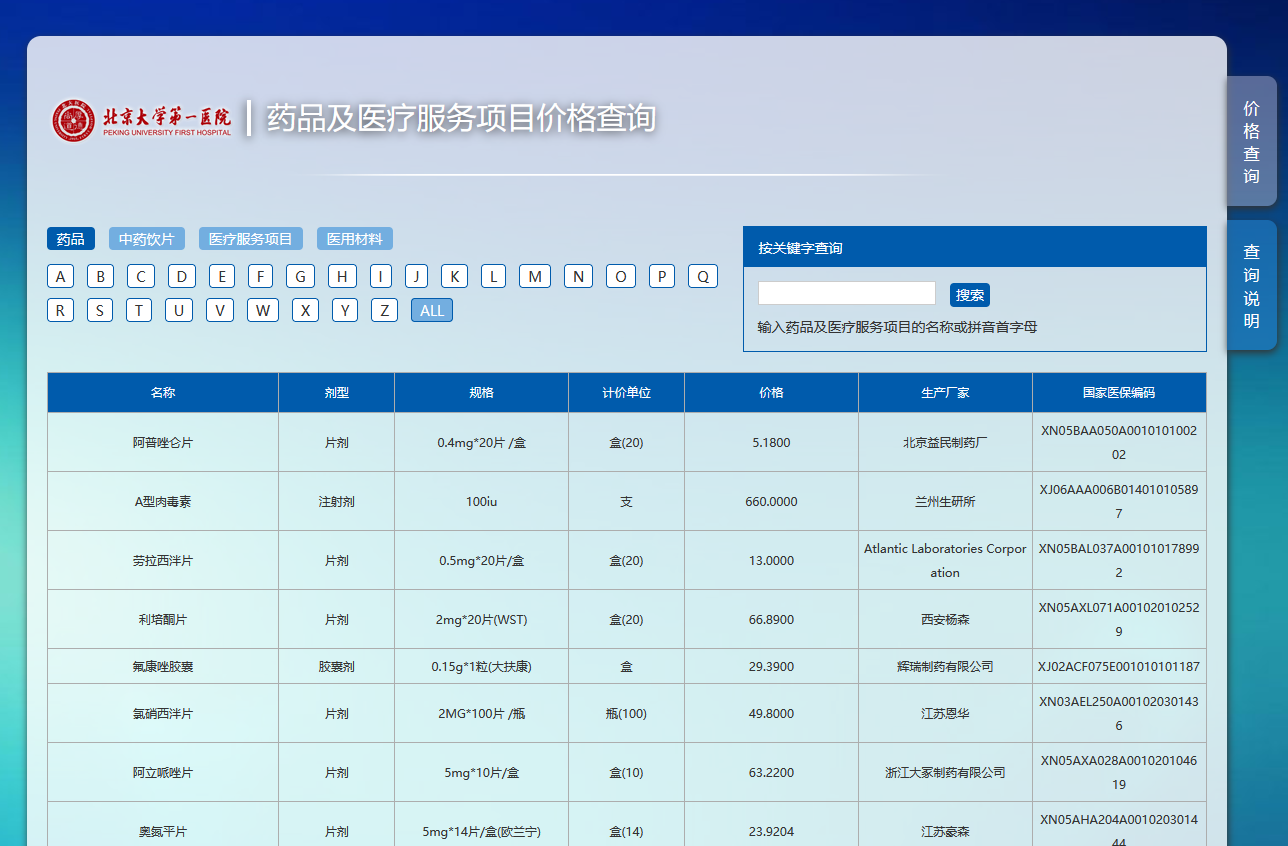This screenshot has height=846, width=1288.
Task: Select the A型肉毒素 drug name
Action: (163, 501)
